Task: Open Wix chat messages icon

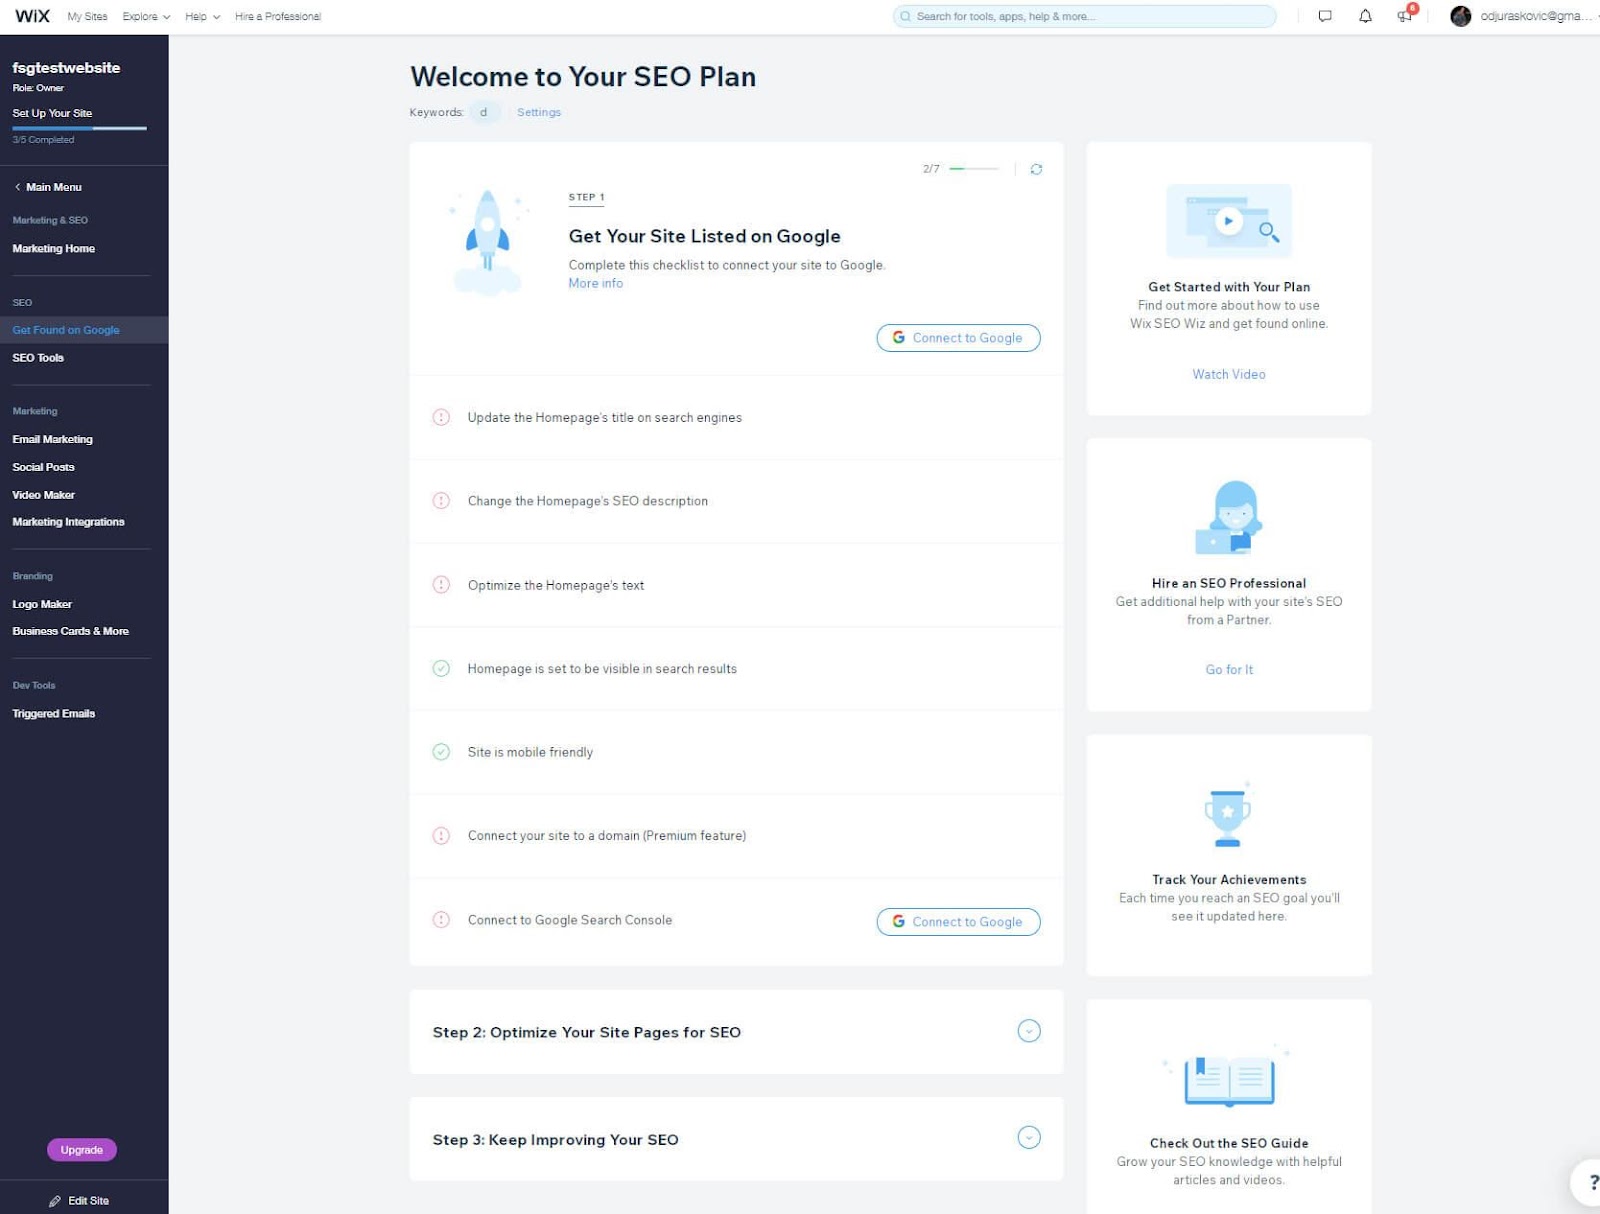Action: tap(1325, 16)
